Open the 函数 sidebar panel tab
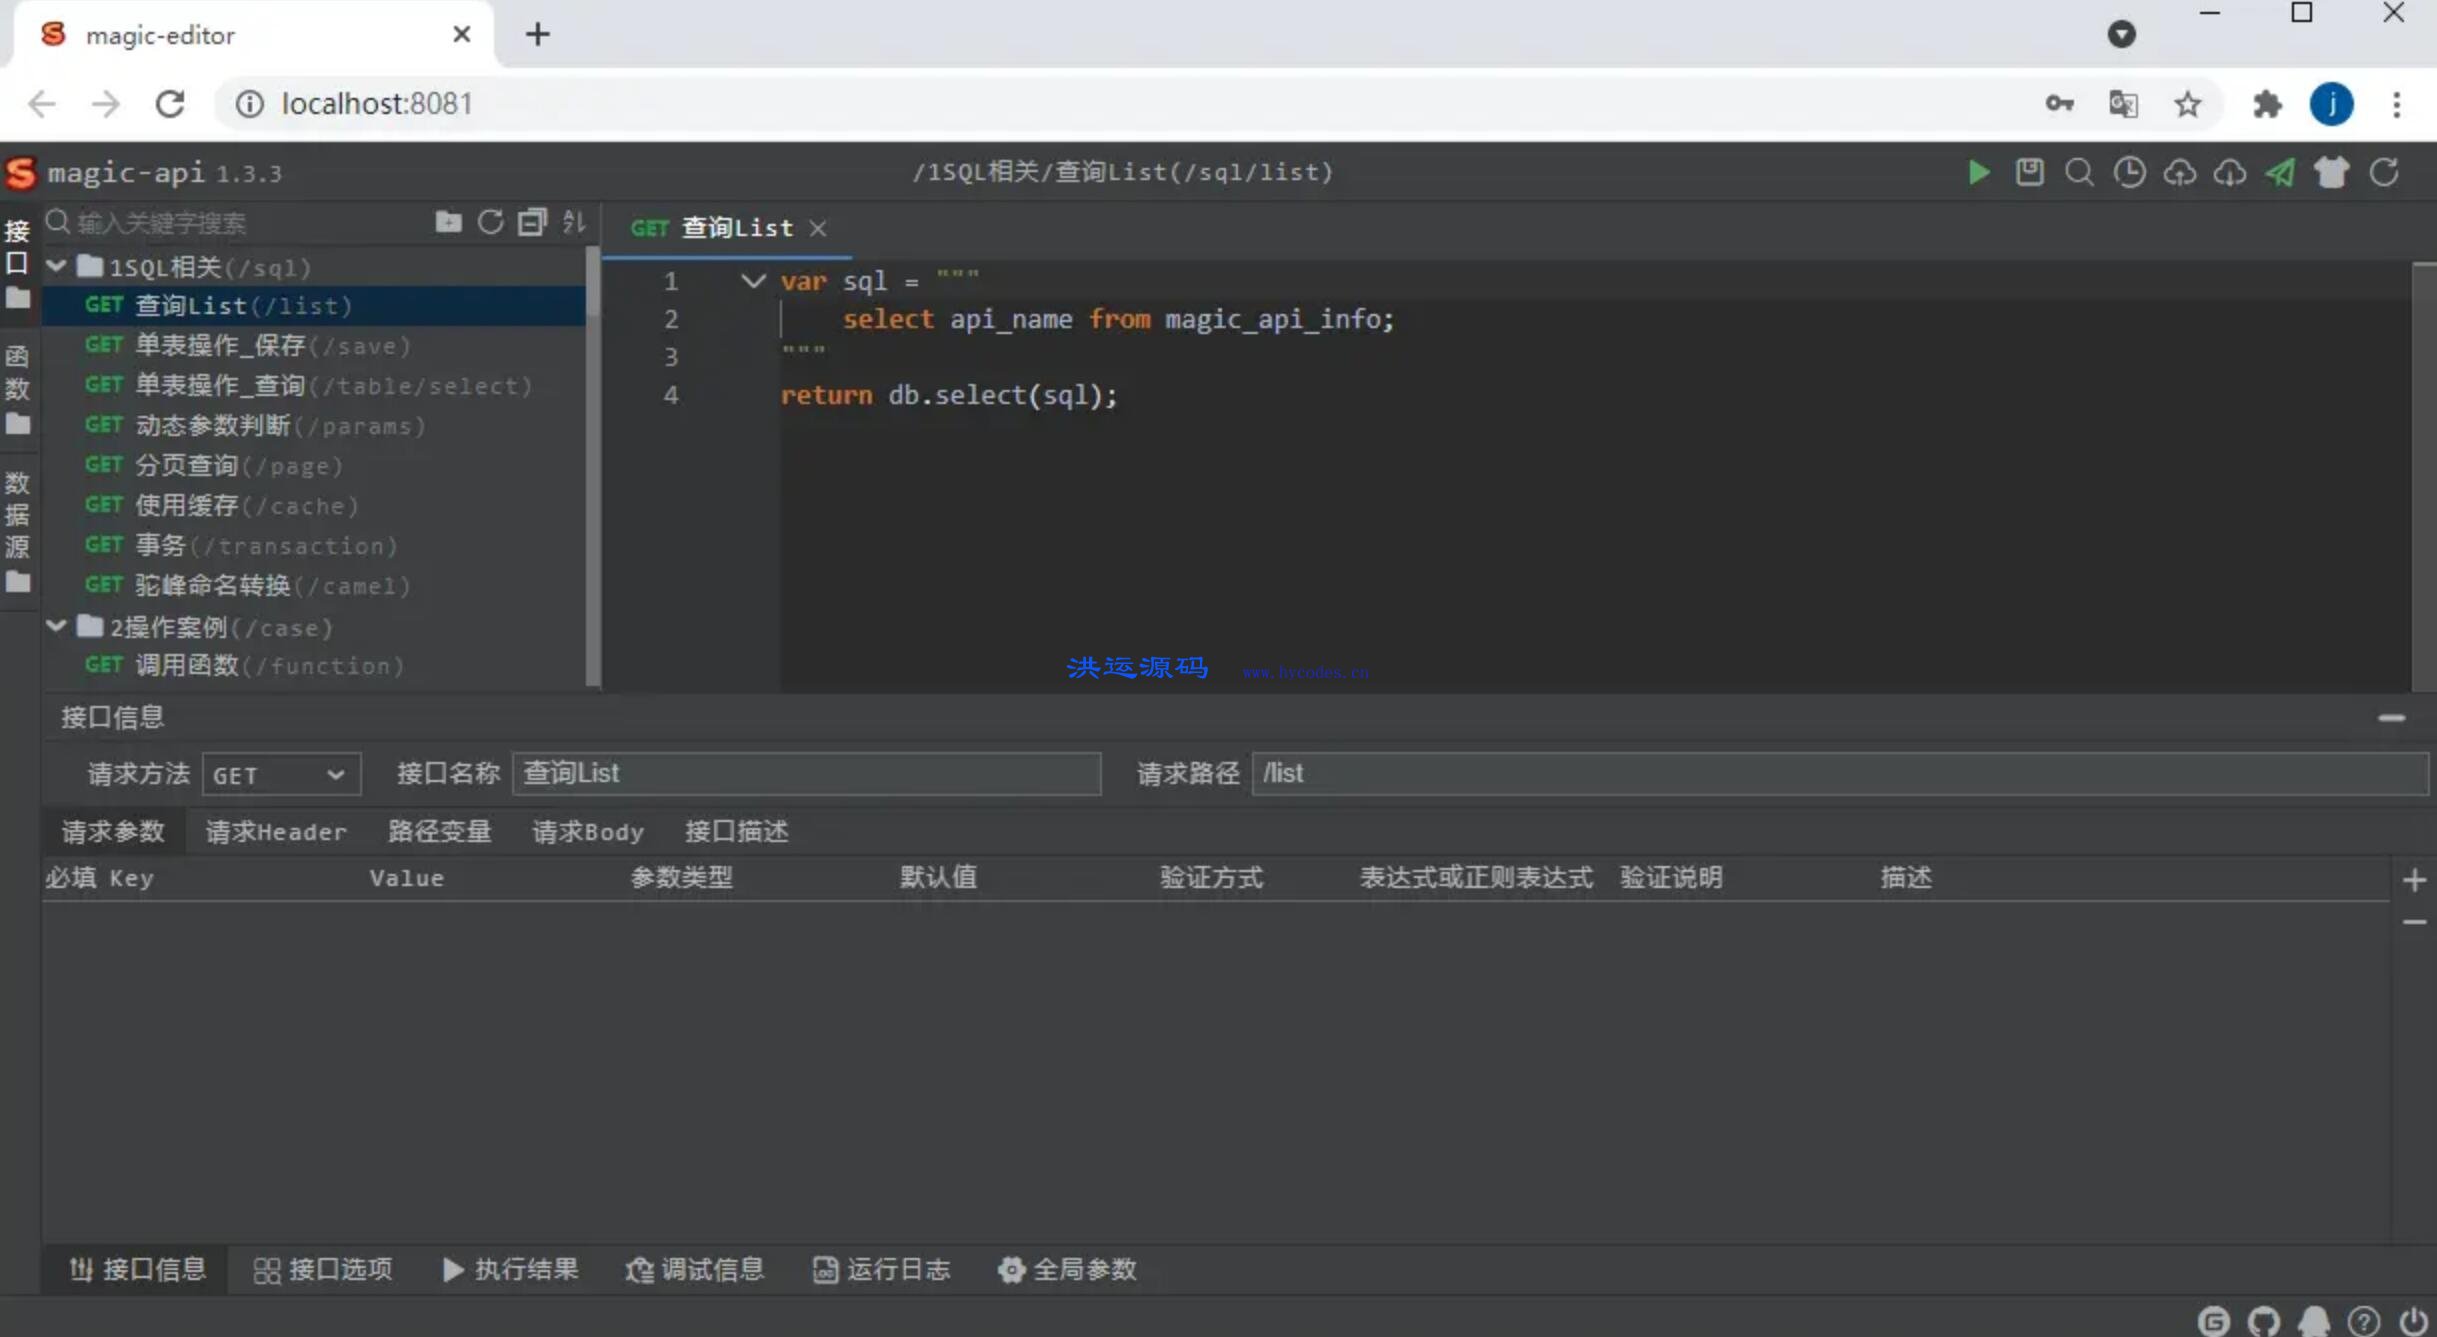This screenshot has height=1337, width=2437. point(17,390)
